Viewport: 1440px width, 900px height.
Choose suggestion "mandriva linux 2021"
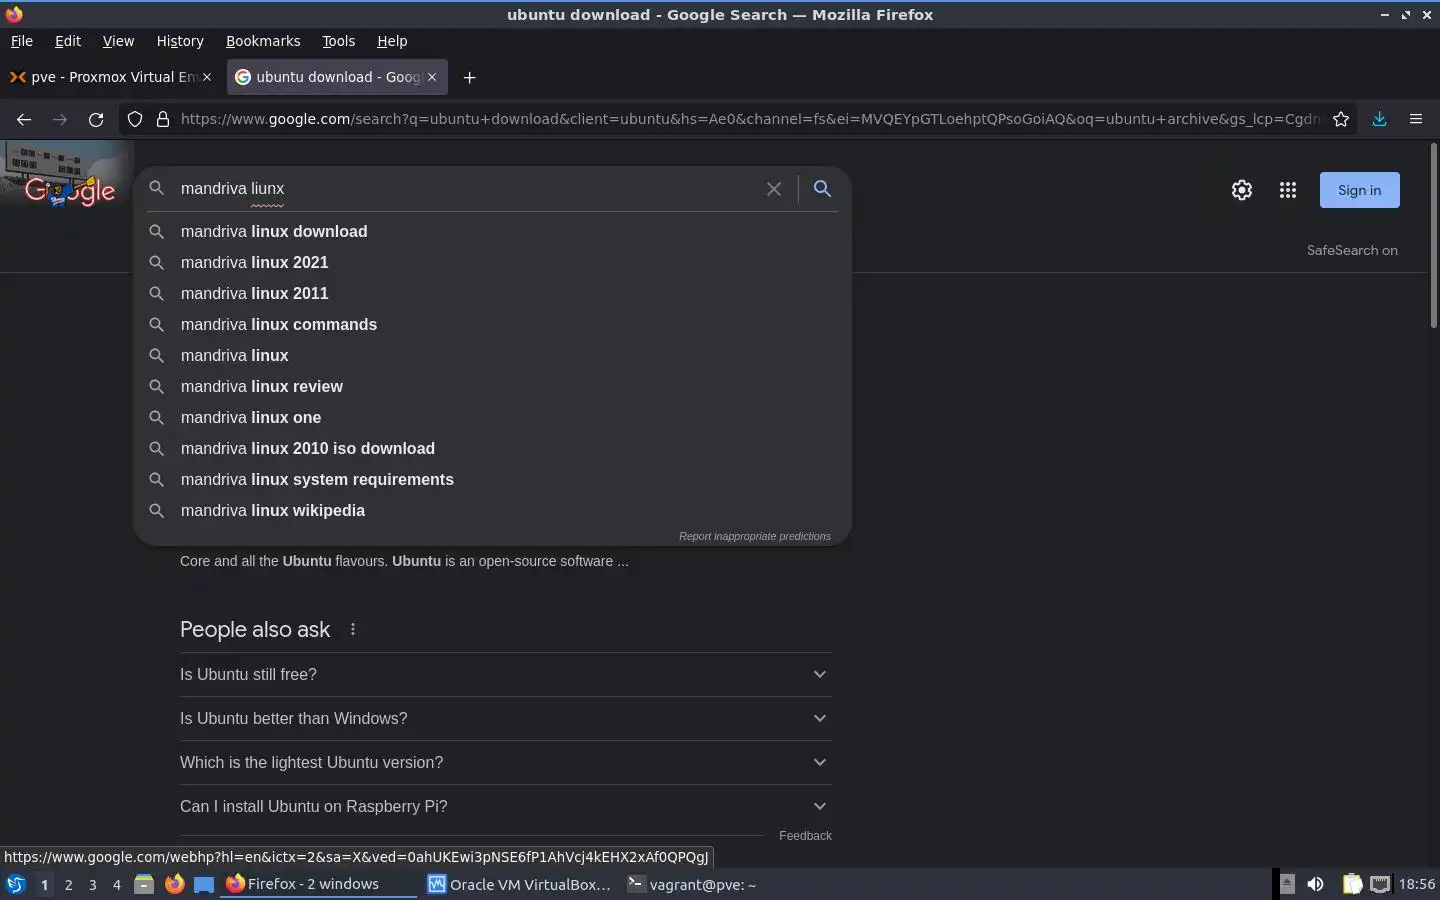pos(492,262)
